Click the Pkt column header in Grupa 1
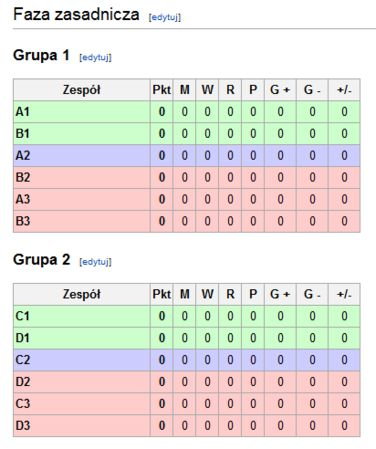376x449 pixels. coord(162,90)
